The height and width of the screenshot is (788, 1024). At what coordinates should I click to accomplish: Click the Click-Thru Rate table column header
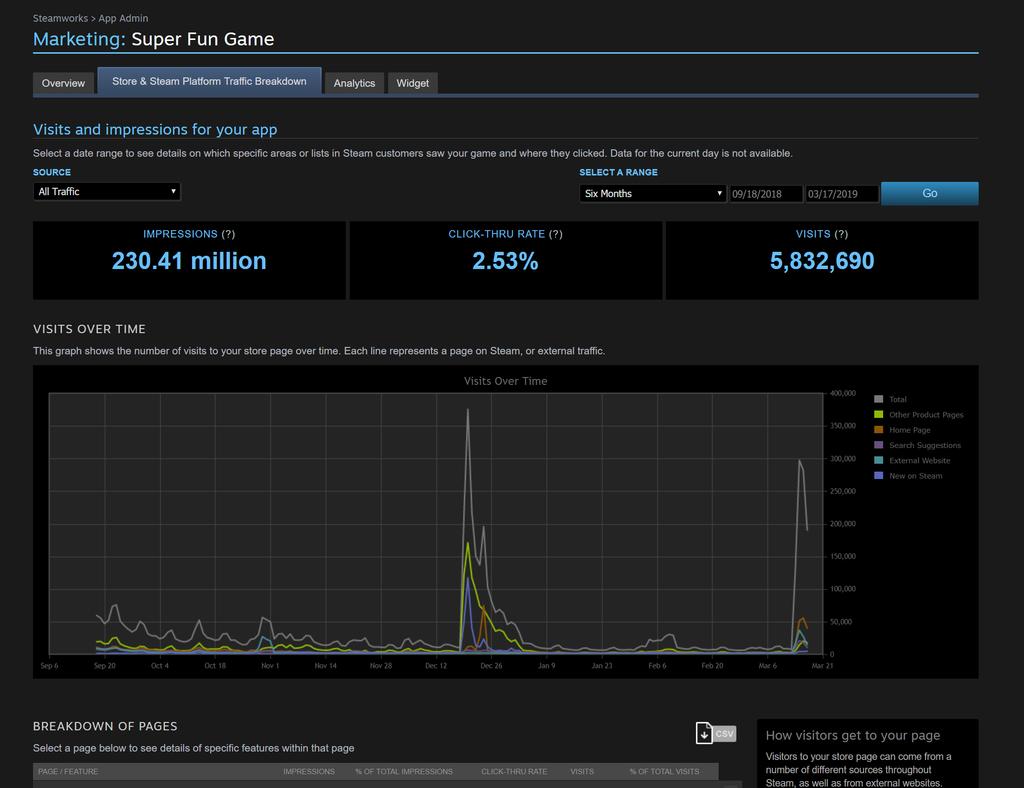(514, 772)
